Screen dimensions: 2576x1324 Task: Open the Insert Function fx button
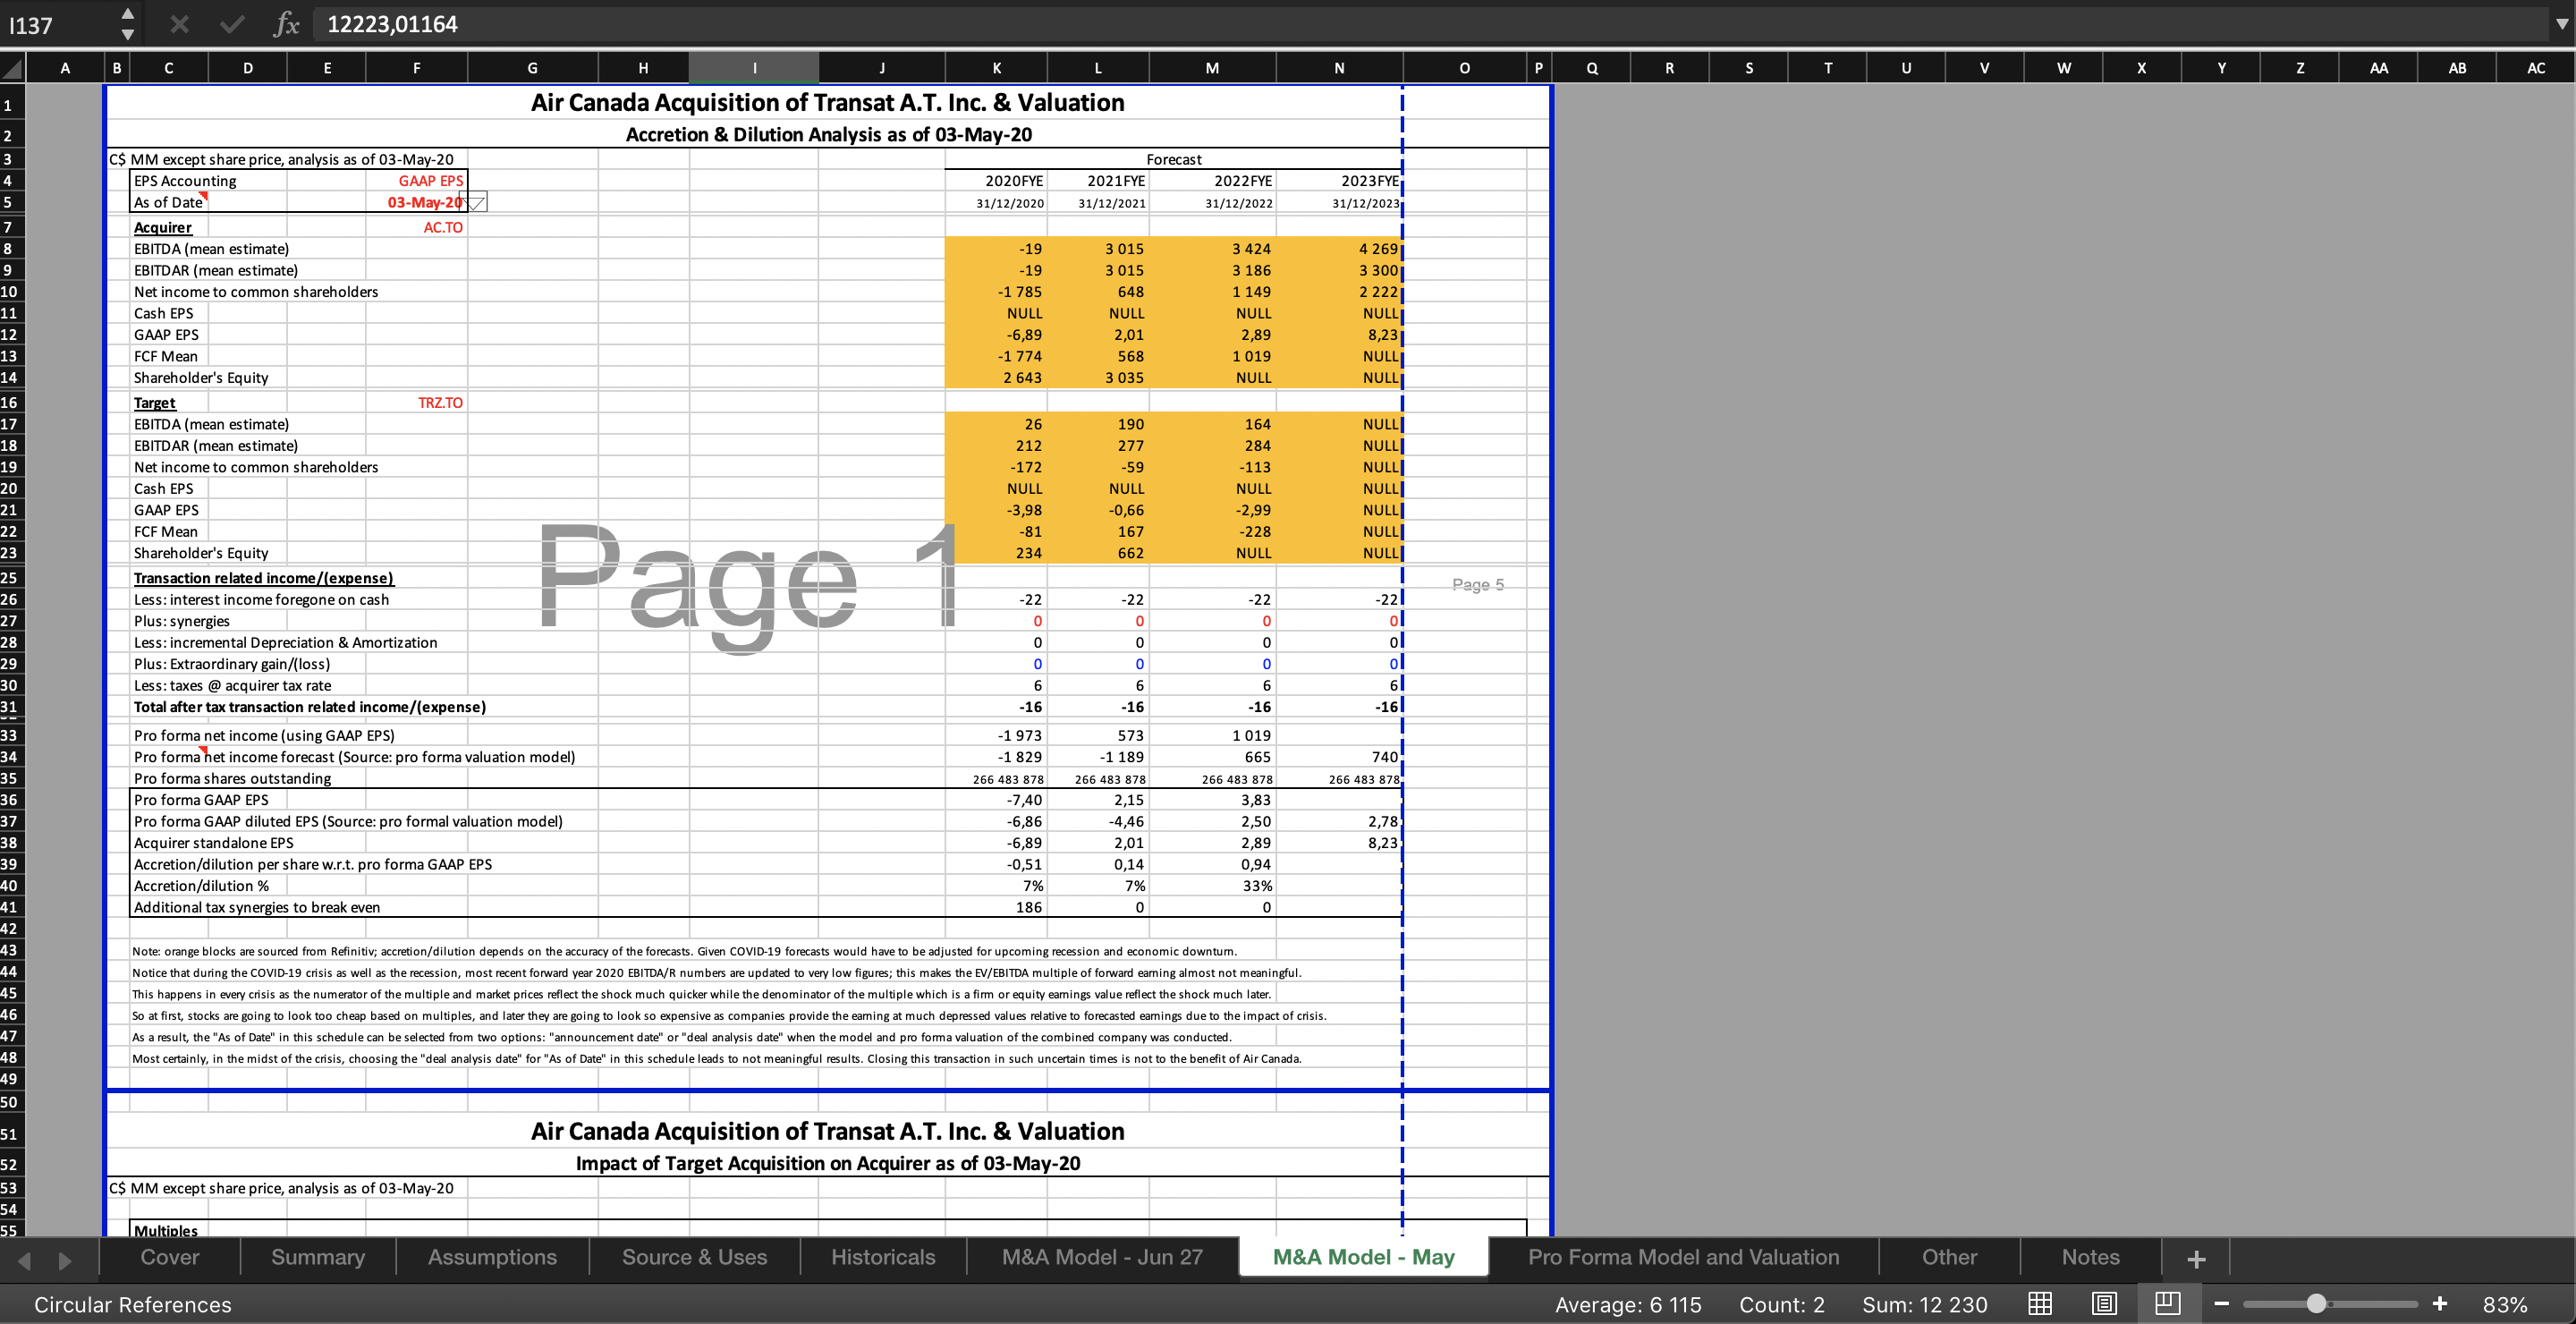click(x=286, y=24)
